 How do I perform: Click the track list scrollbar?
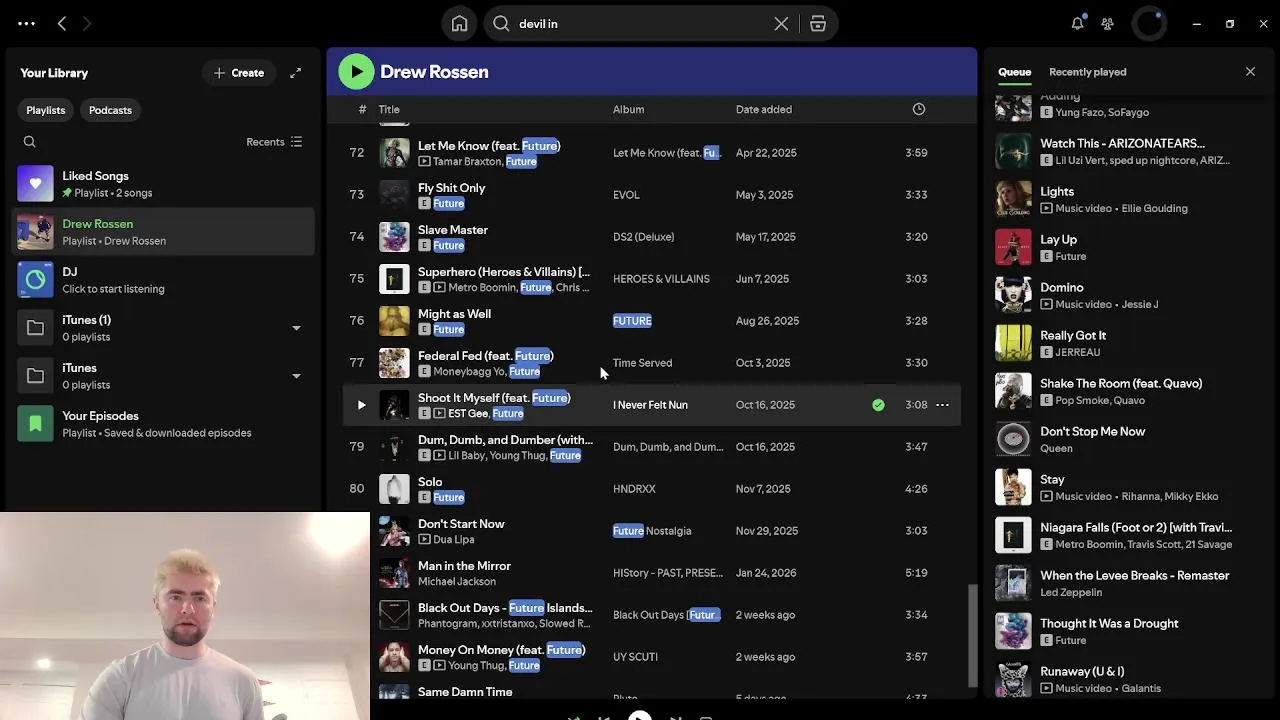(972, 636)
